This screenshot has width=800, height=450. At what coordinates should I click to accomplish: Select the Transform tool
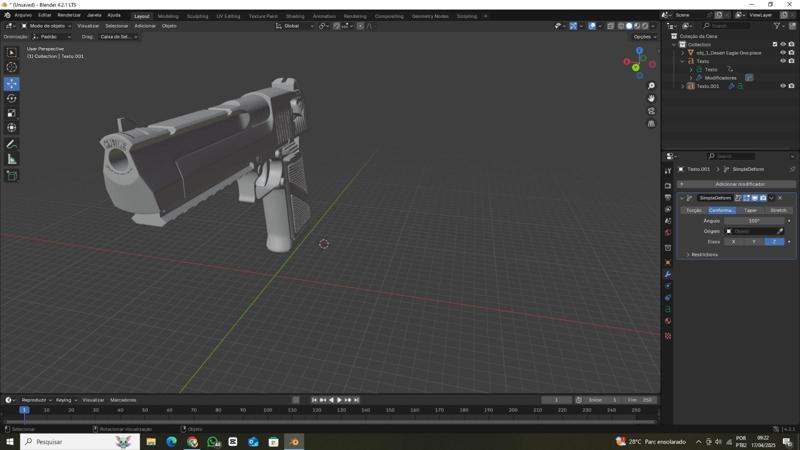(x=12, y=128)
